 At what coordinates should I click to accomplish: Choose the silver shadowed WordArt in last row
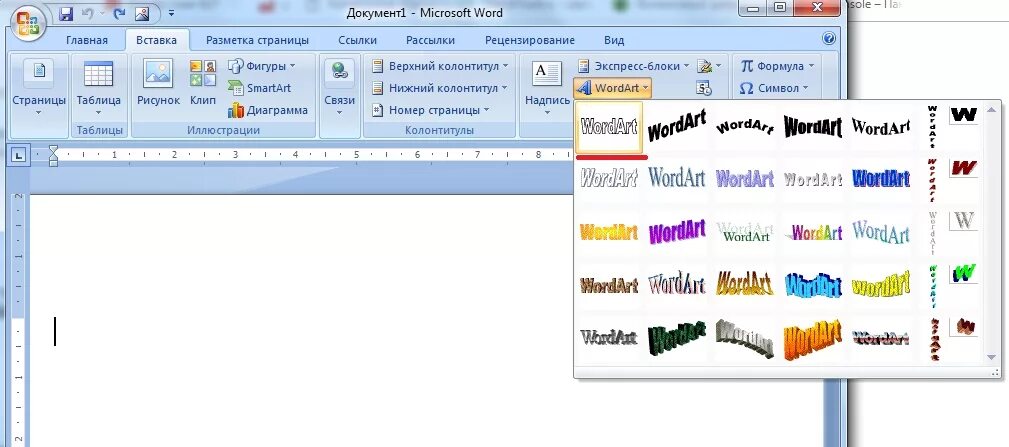click(609, 337)
